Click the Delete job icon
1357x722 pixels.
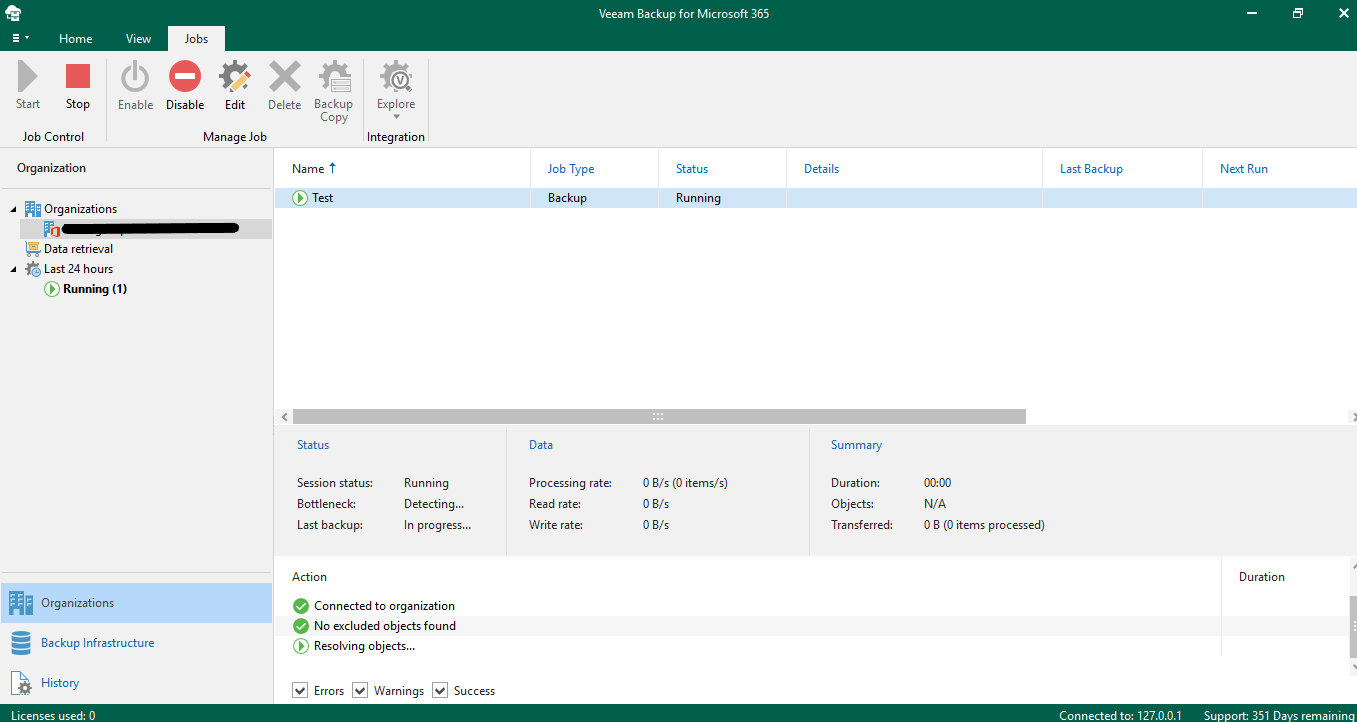(284, 77)
